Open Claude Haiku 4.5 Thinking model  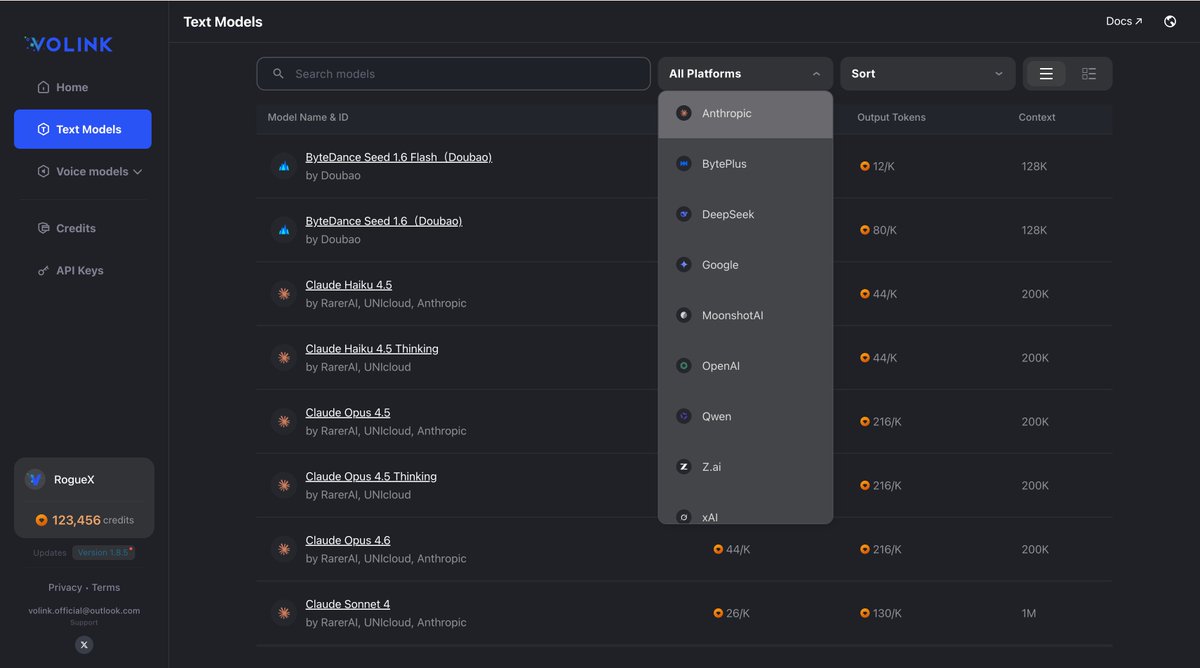click(372, 349)
